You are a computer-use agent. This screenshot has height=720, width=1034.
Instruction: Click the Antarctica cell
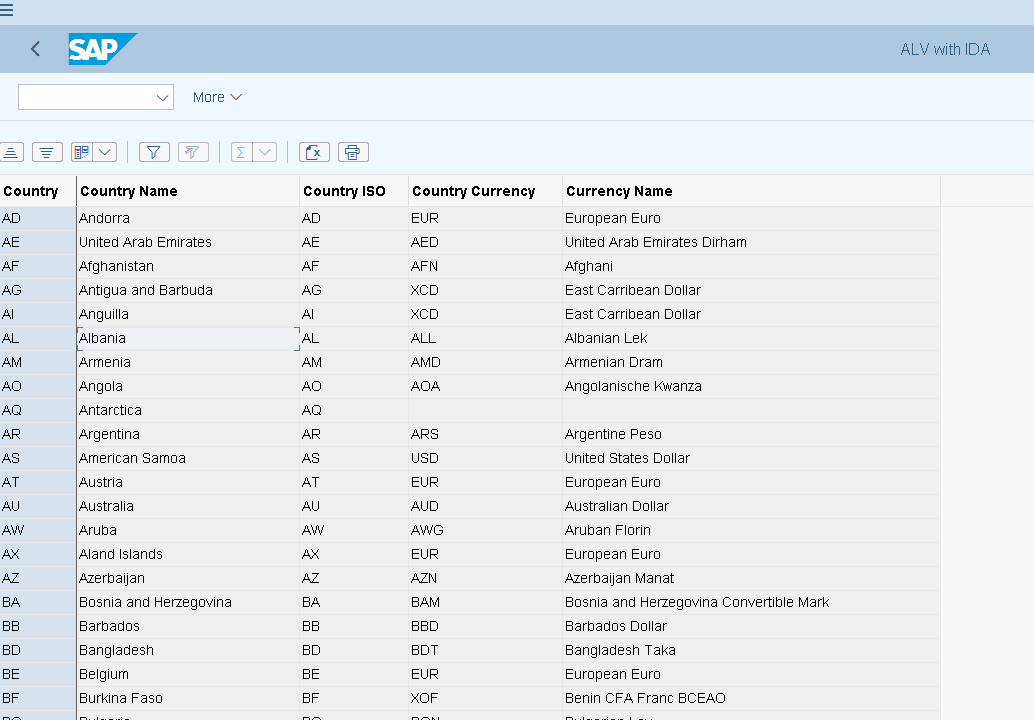click(188, 410)
